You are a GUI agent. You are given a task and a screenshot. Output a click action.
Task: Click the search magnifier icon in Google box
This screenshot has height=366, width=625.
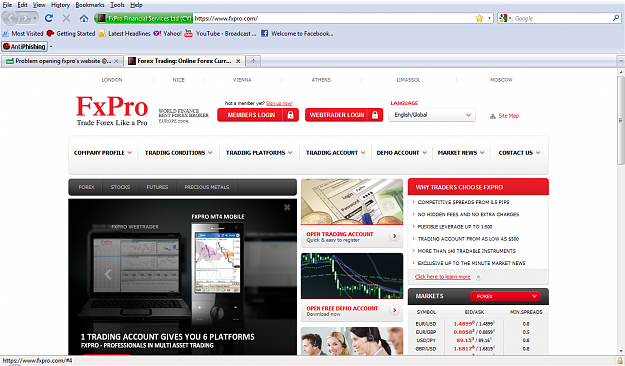[616, 18]
